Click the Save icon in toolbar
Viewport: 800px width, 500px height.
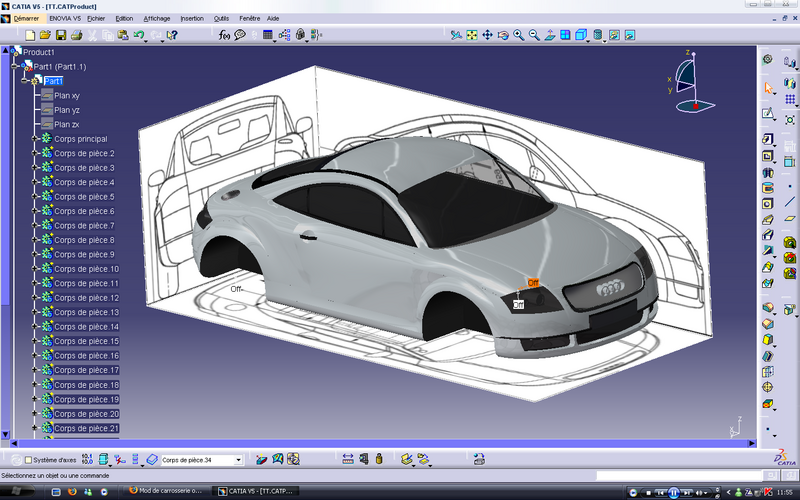point(60,35)
